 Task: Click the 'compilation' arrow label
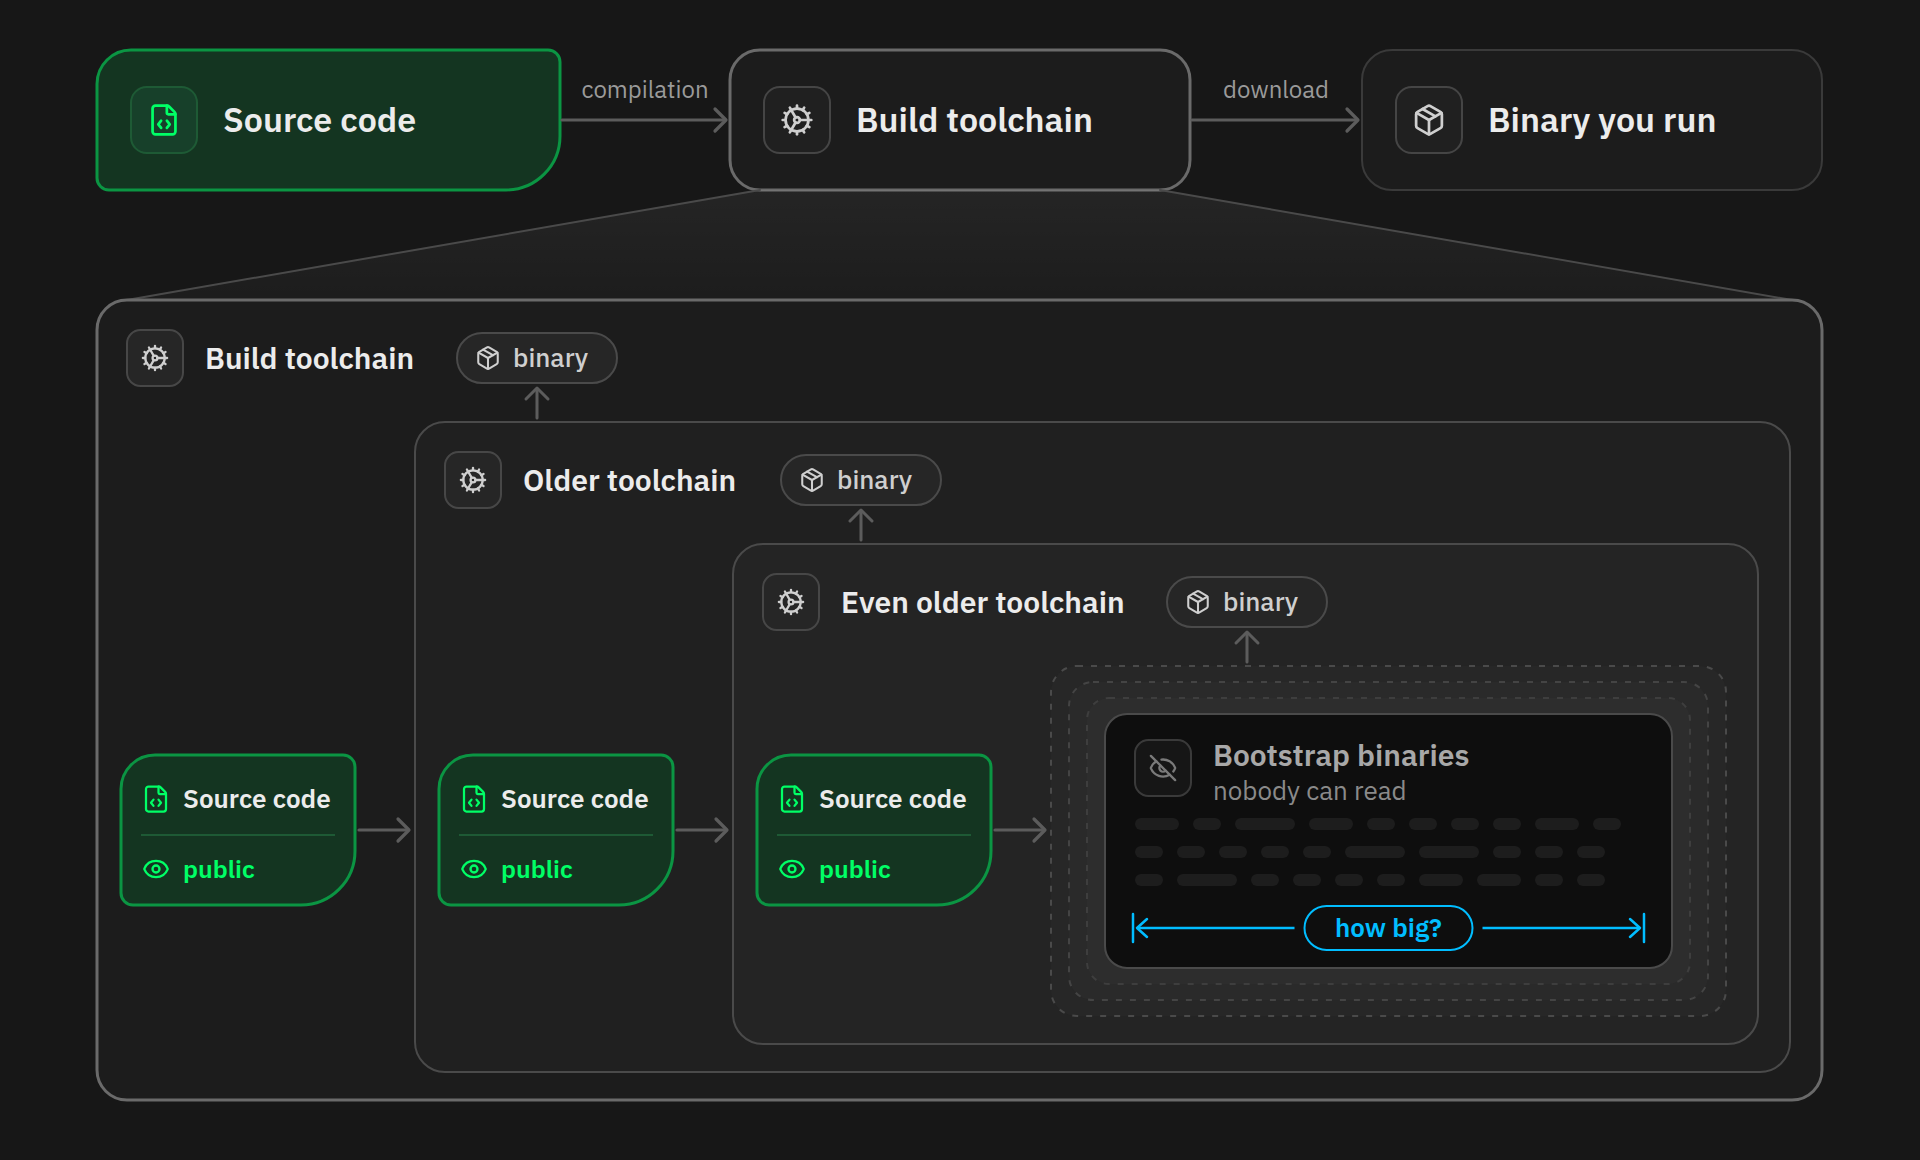point(645,90)
